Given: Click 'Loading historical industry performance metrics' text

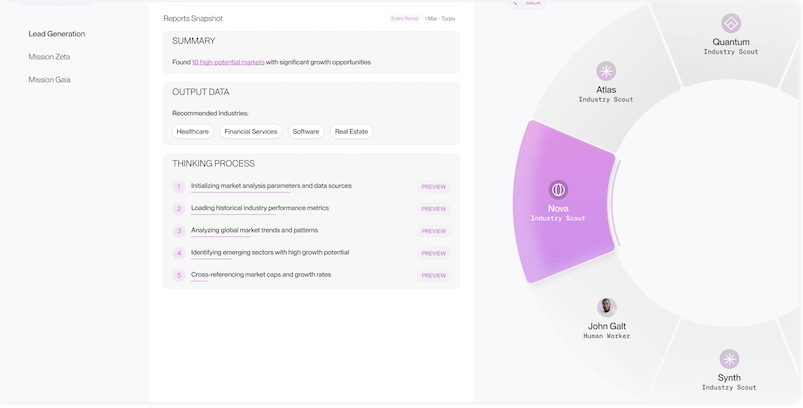Looking at the screenshot, I should [260, 208].
